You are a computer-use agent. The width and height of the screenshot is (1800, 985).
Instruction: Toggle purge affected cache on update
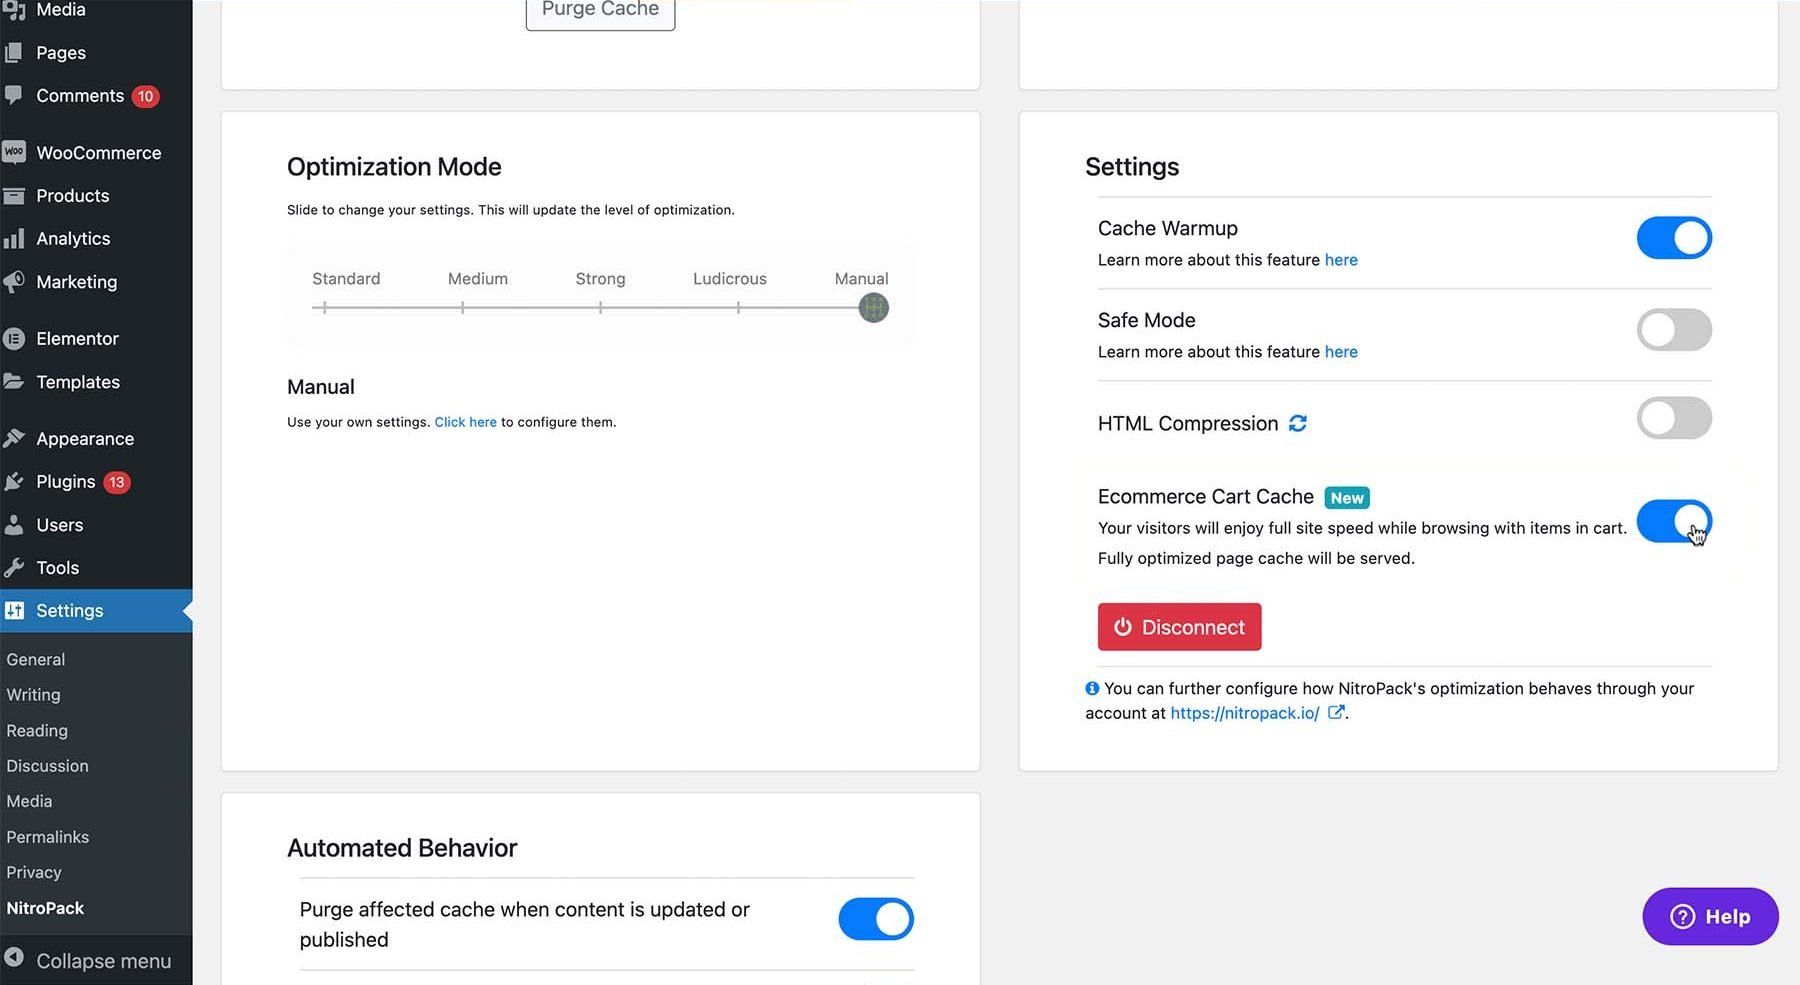(x=875, y=919)
